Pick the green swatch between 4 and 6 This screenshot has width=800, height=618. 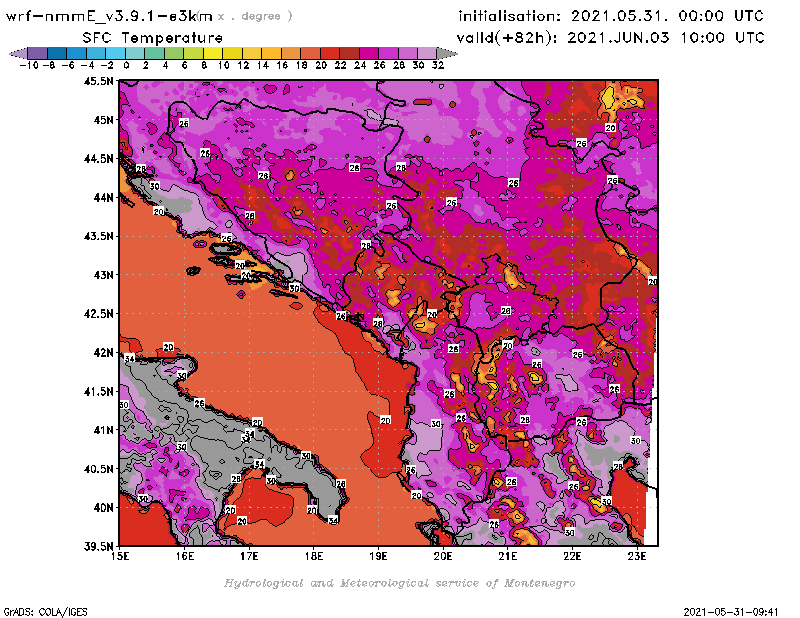tap(174, 53)
